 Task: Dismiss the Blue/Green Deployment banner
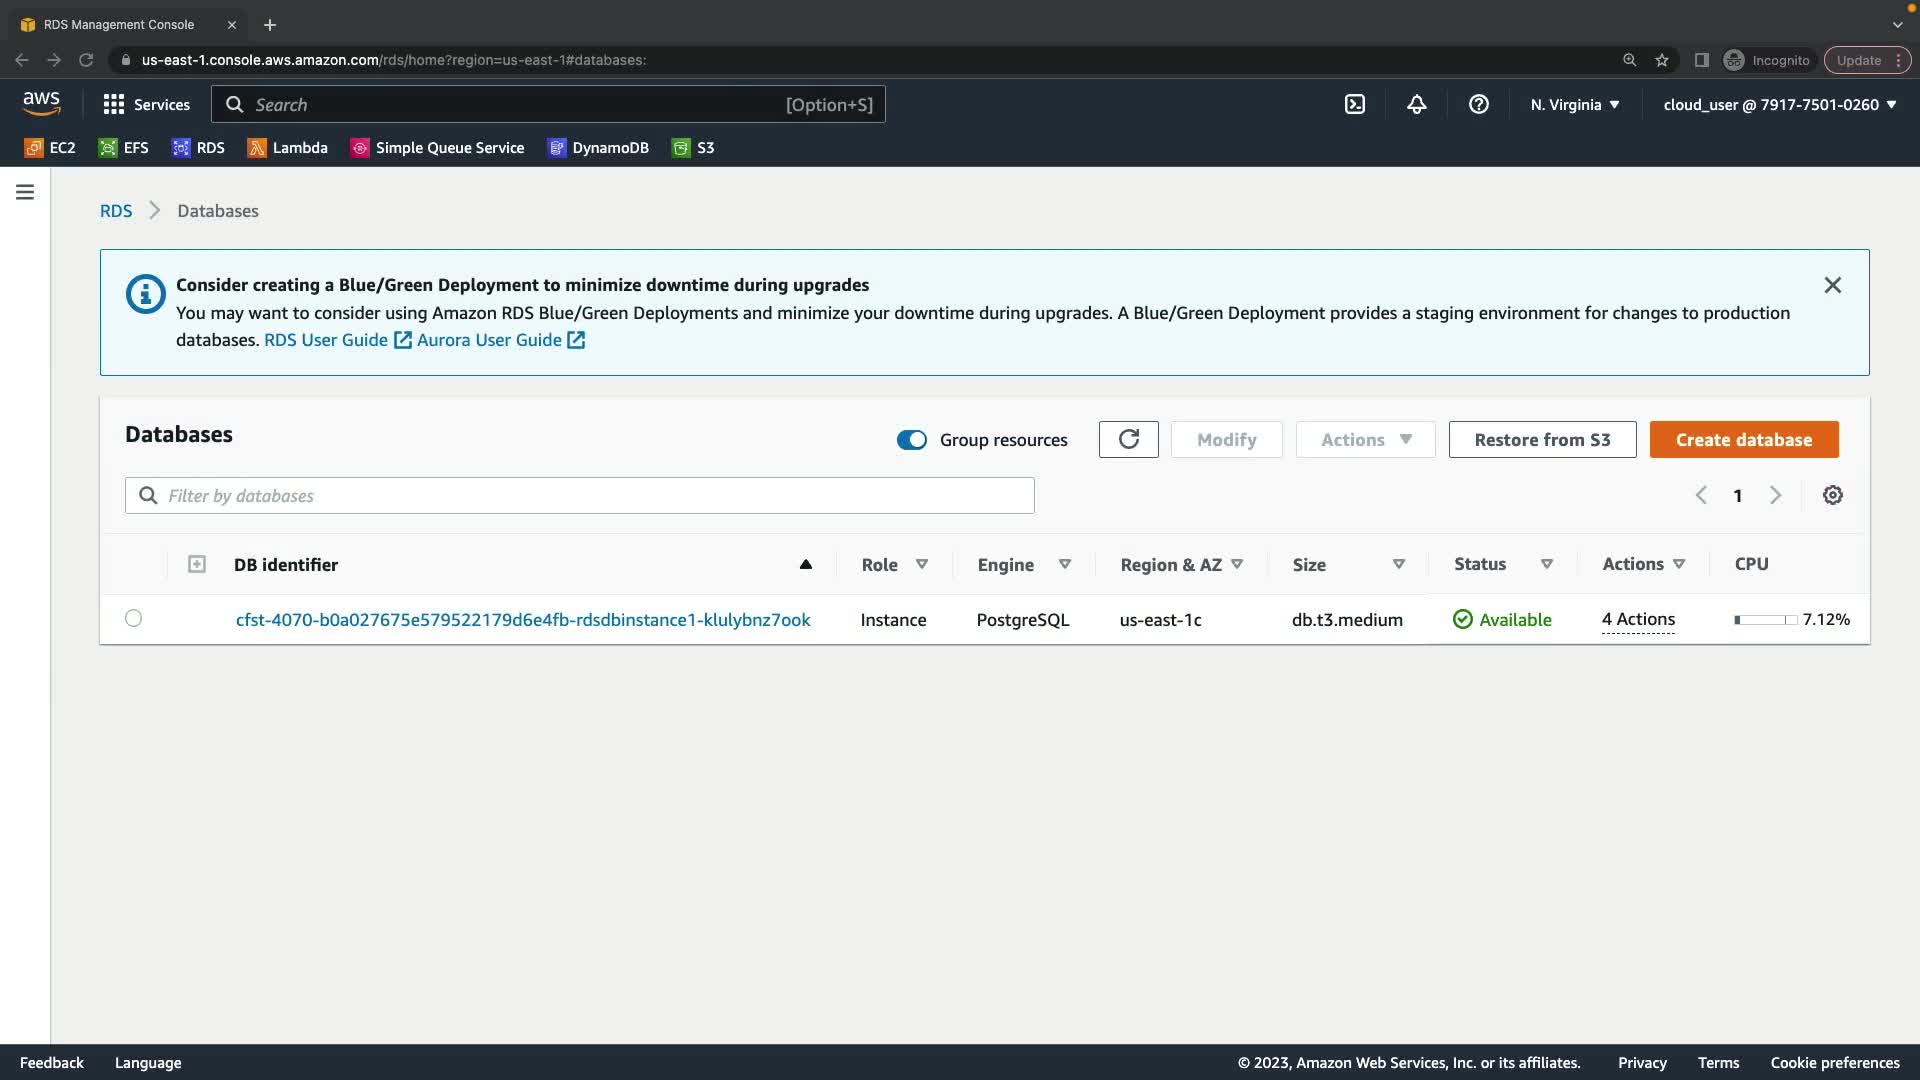click(x=1832, y=285)
